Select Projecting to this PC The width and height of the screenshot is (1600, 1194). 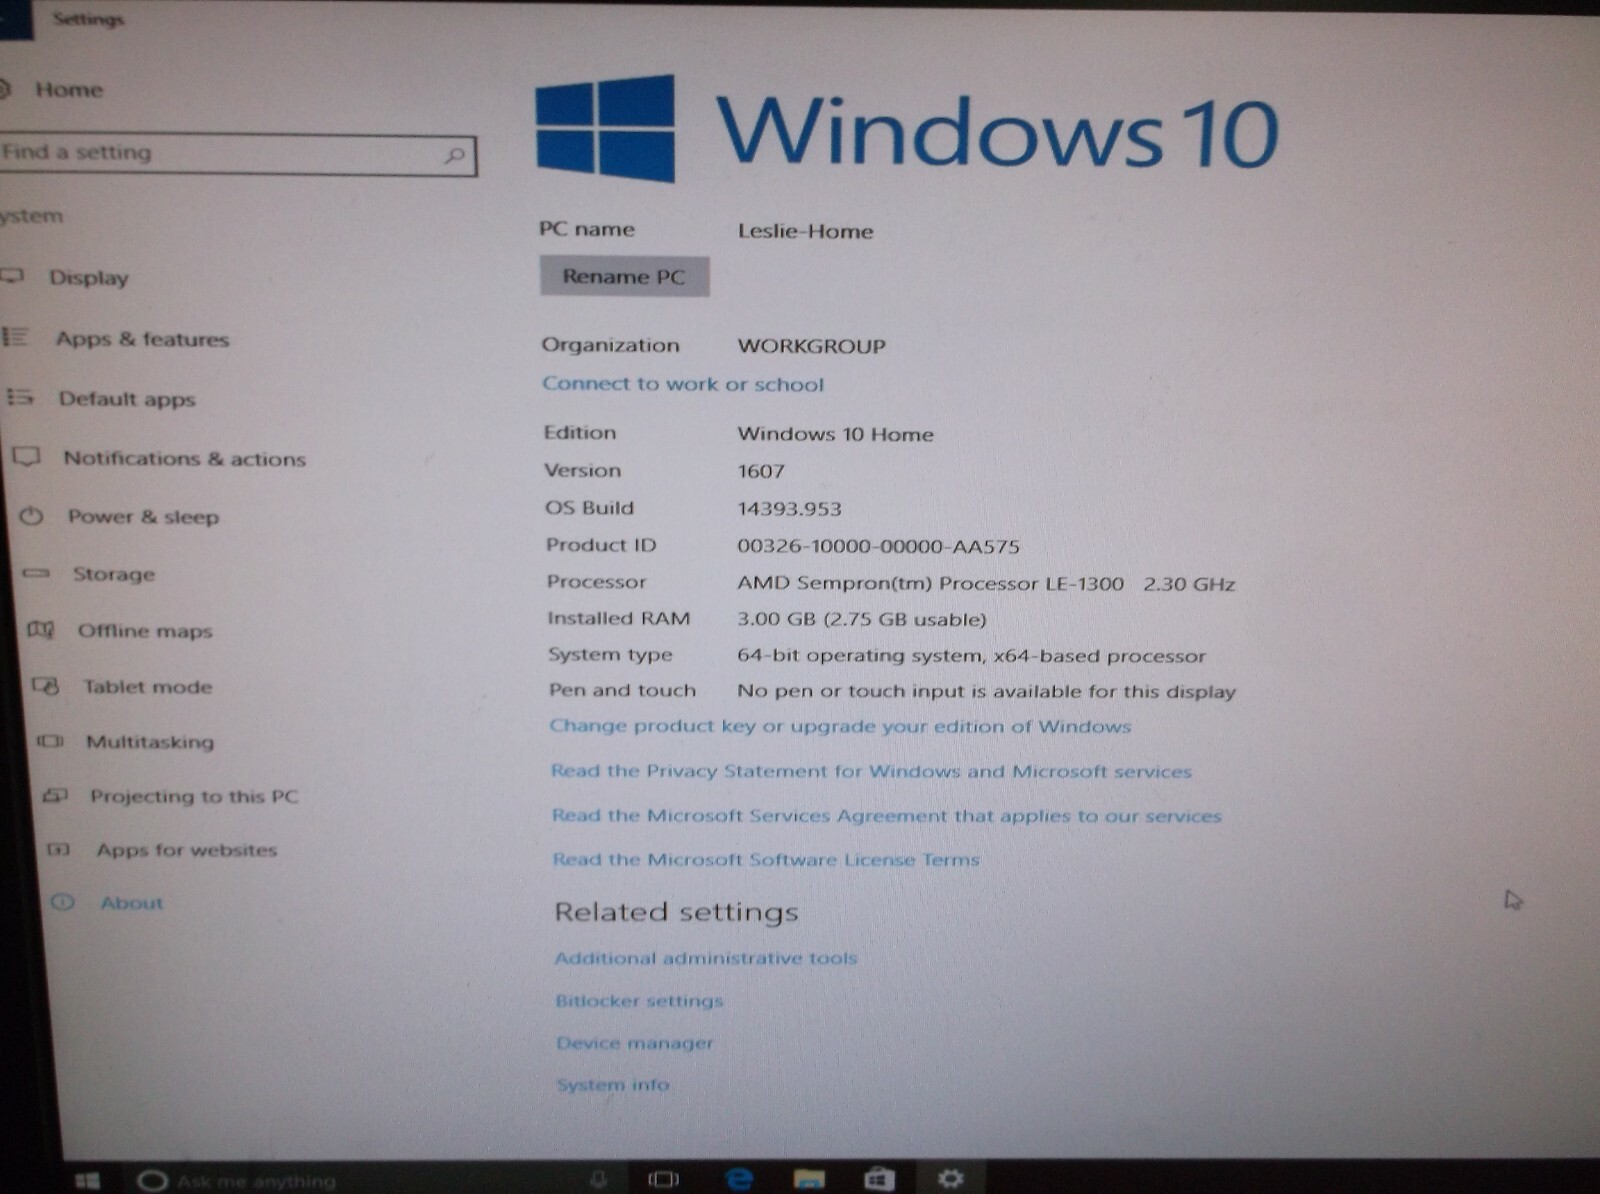coord(194,796)
